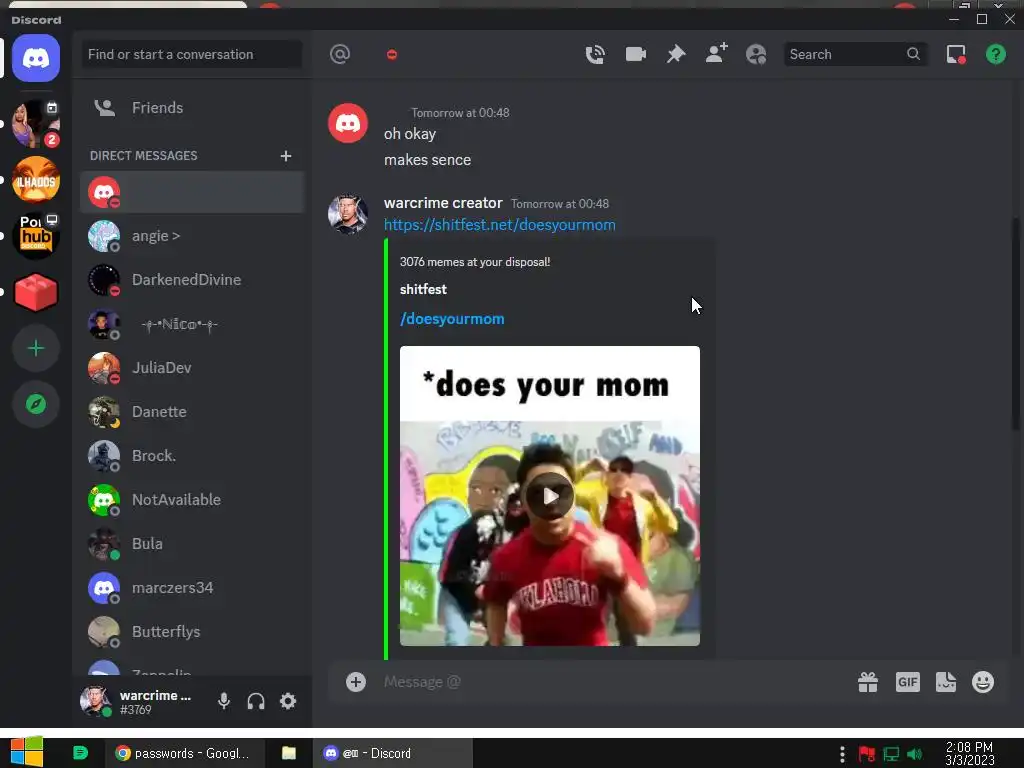The width and height of the screenshot is (1024, 768).
Task: Toggle microphone mute
Action: [224, 701]
